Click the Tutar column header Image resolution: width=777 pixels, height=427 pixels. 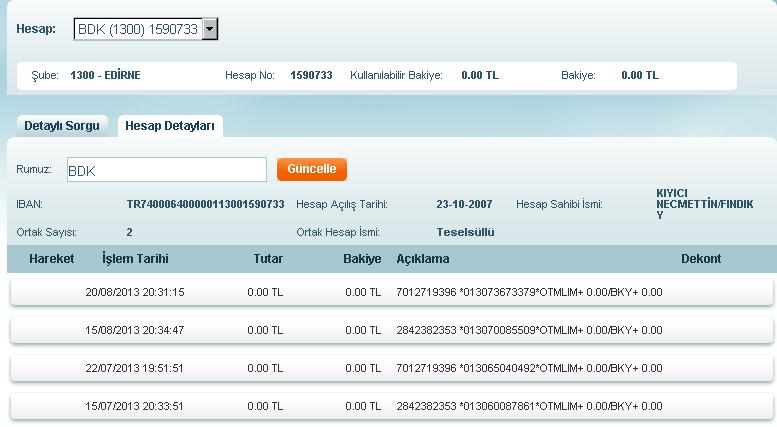click(x=268, y=259)
